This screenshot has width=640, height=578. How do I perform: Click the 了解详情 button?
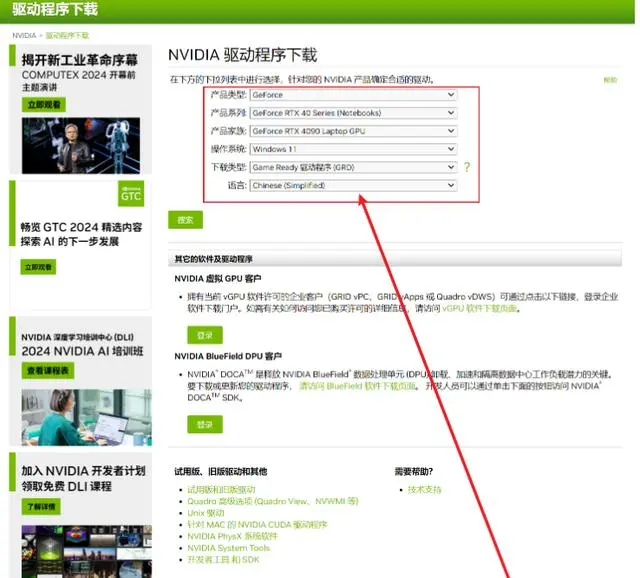[41, 507]
